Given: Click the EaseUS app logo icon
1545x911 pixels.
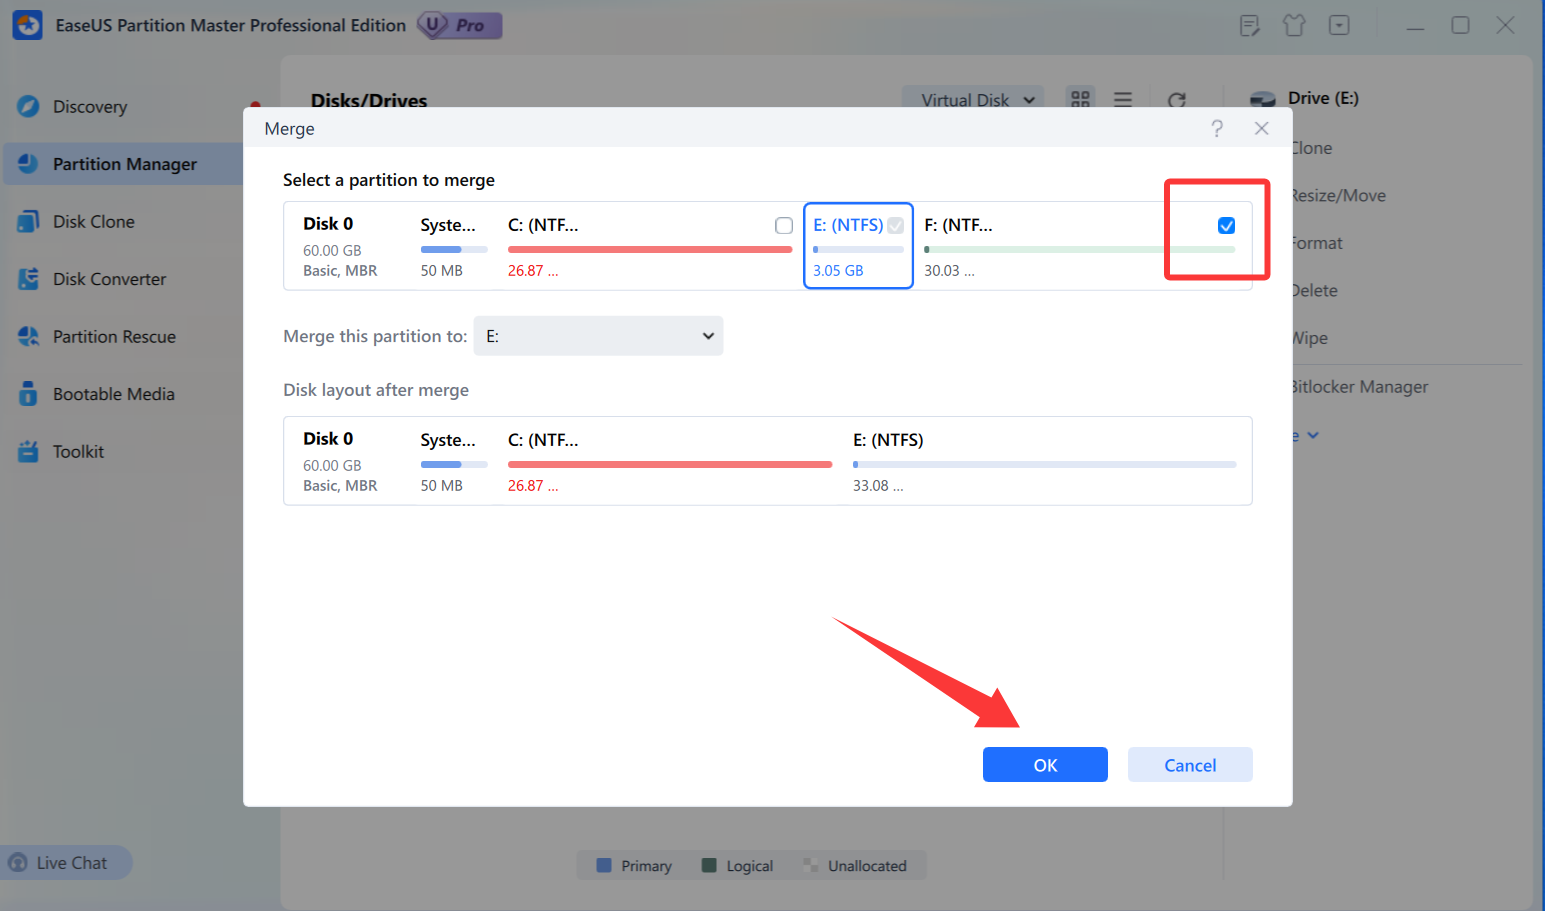Looking at the screenshot, I should [28, 25].
